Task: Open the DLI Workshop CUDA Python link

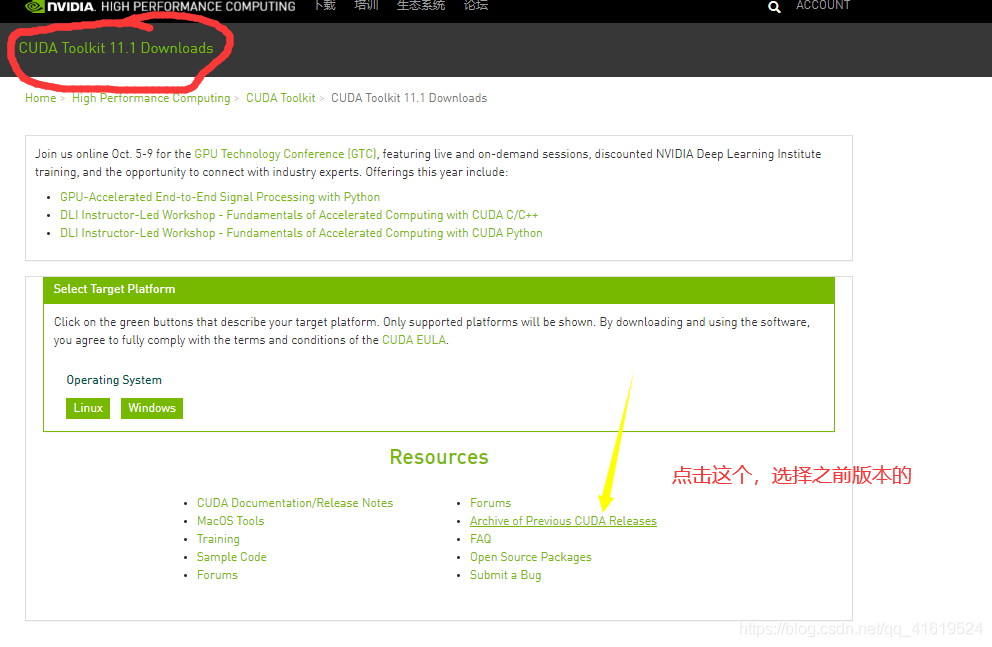Action: [x=301, y=233]
